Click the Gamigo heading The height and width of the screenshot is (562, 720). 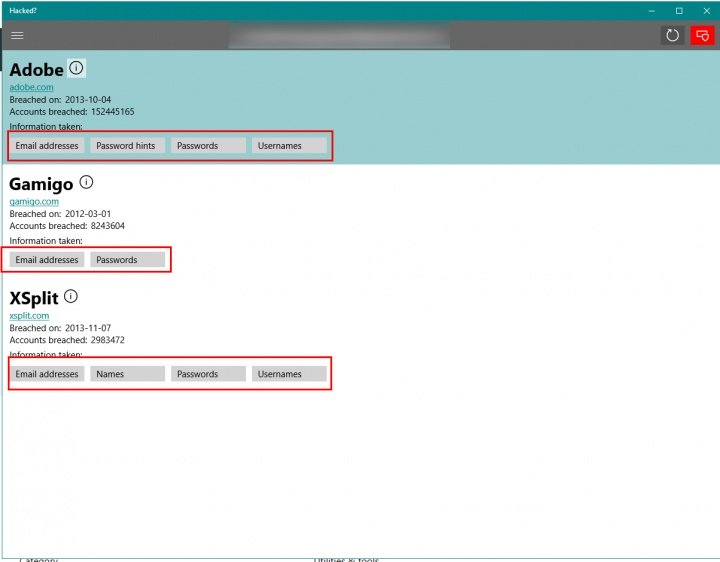(x=41, y=184)
